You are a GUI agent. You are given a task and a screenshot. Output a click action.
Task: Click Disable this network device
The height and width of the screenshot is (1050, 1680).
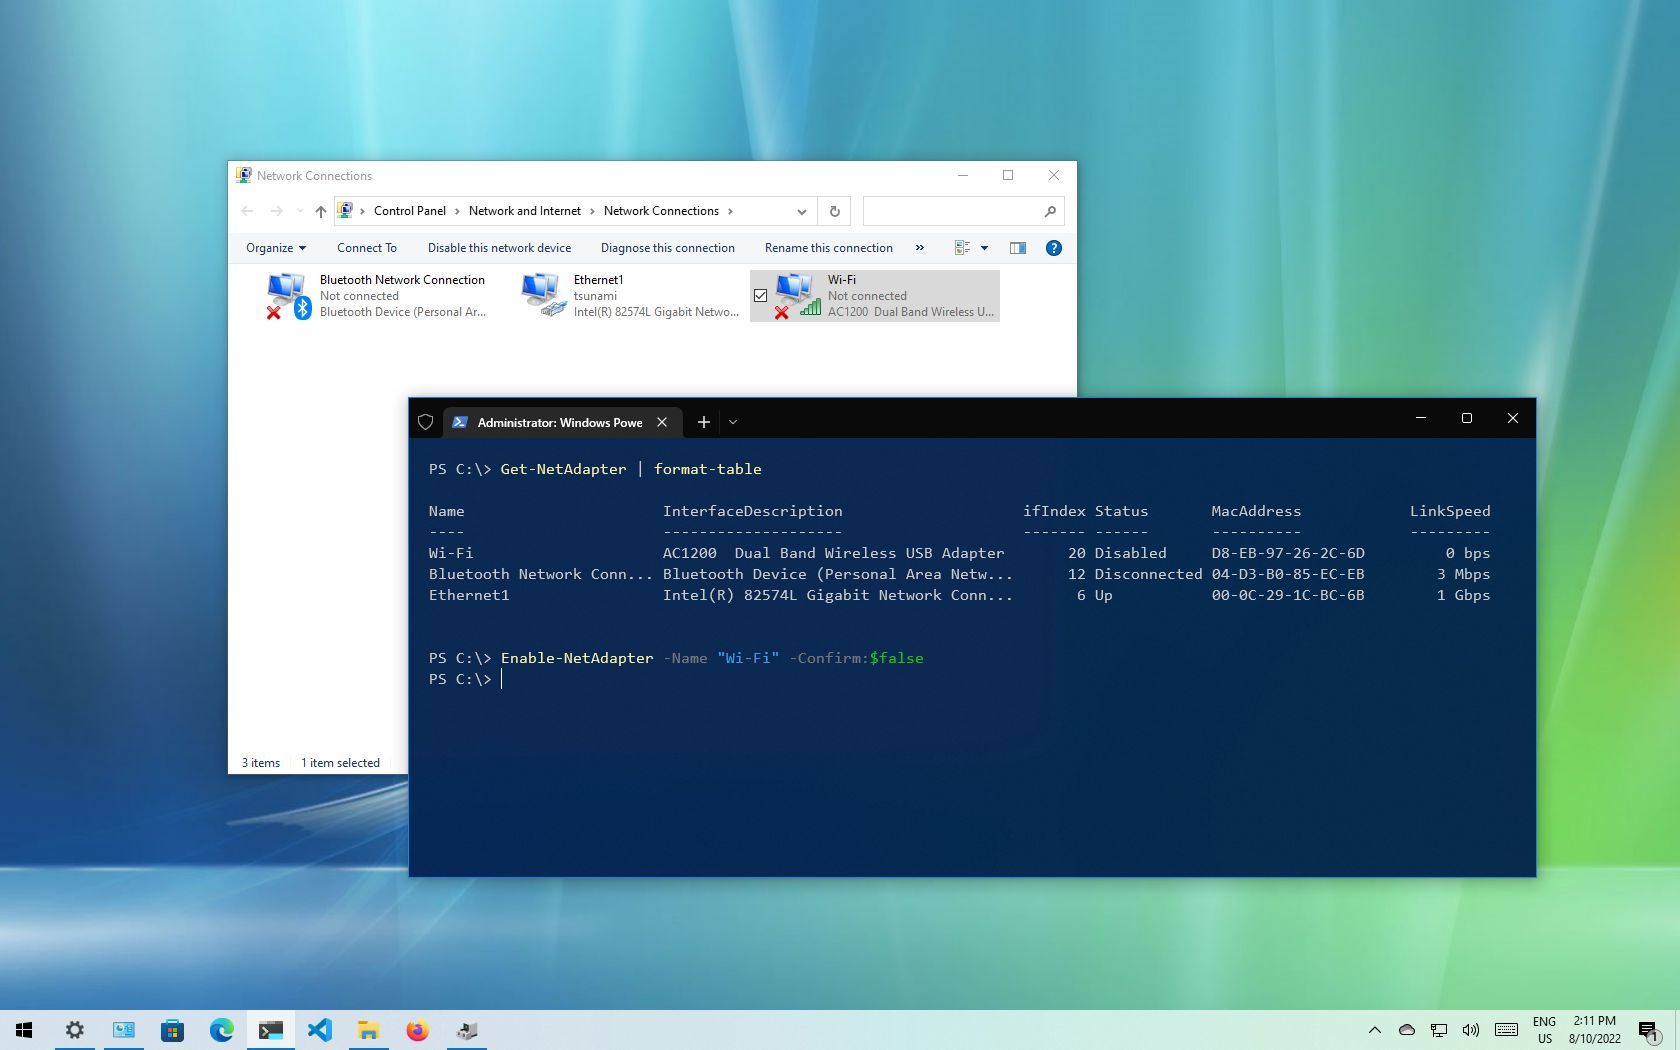coord(499,247)
